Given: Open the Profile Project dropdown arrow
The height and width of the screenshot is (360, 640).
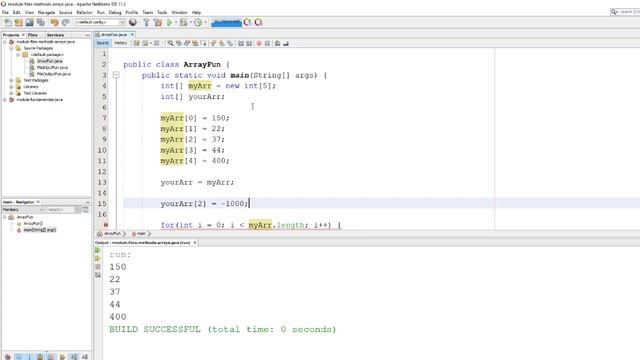Looking at the screenshot, I should click(x=205, y=22).
